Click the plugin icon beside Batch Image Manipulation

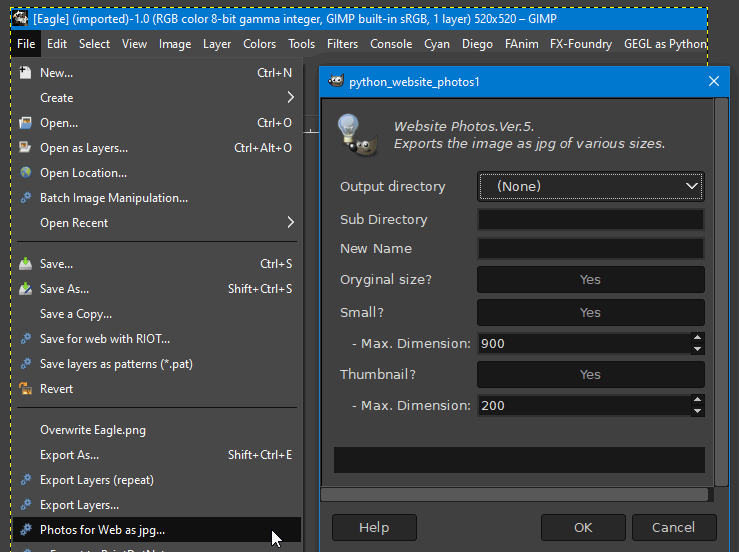25,198
